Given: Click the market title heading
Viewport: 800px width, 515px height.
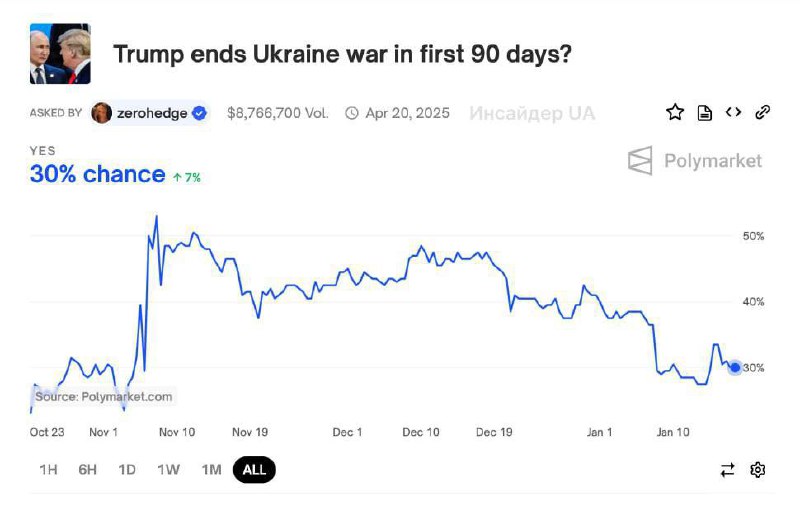Looking at the screenshot, I should point(343,53).
